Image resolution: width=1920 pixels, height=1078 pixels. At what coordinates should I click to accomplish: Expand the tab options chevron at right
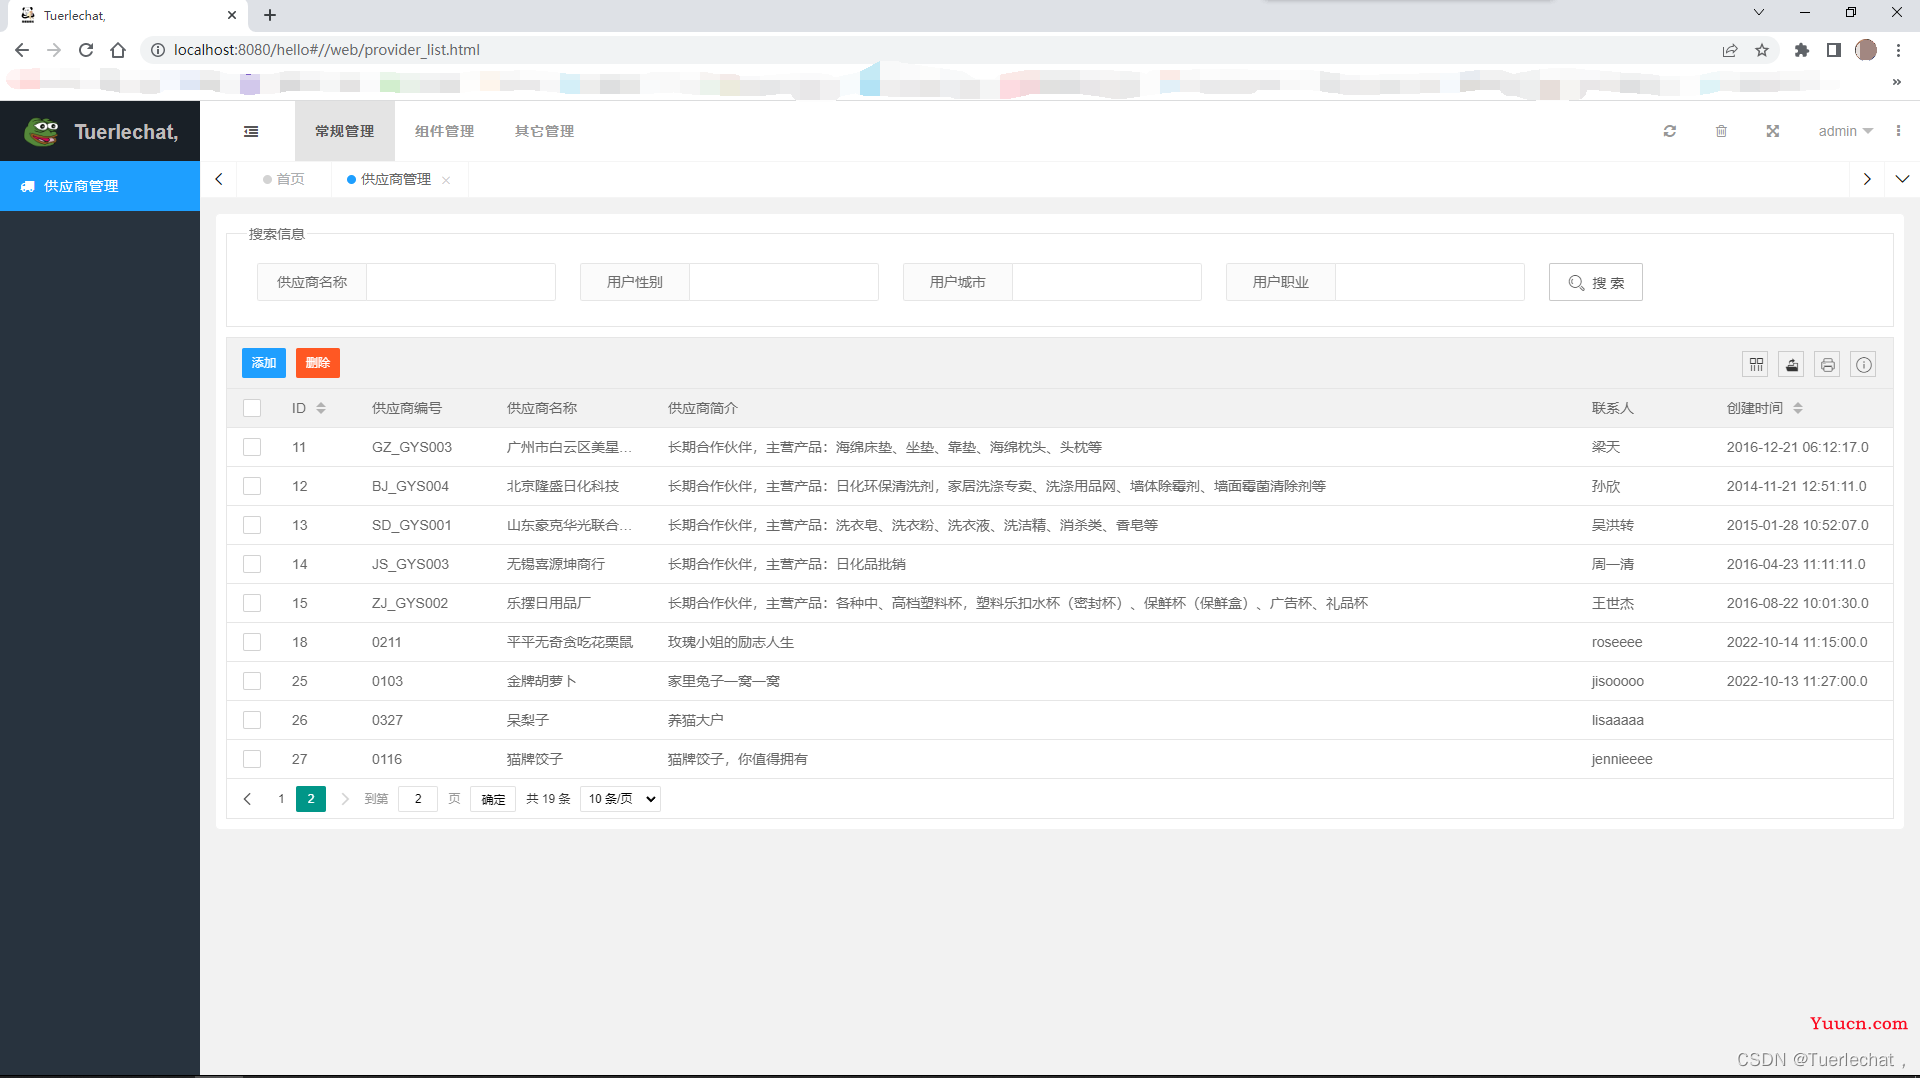pyautogui.click(x=1902, y=179)
